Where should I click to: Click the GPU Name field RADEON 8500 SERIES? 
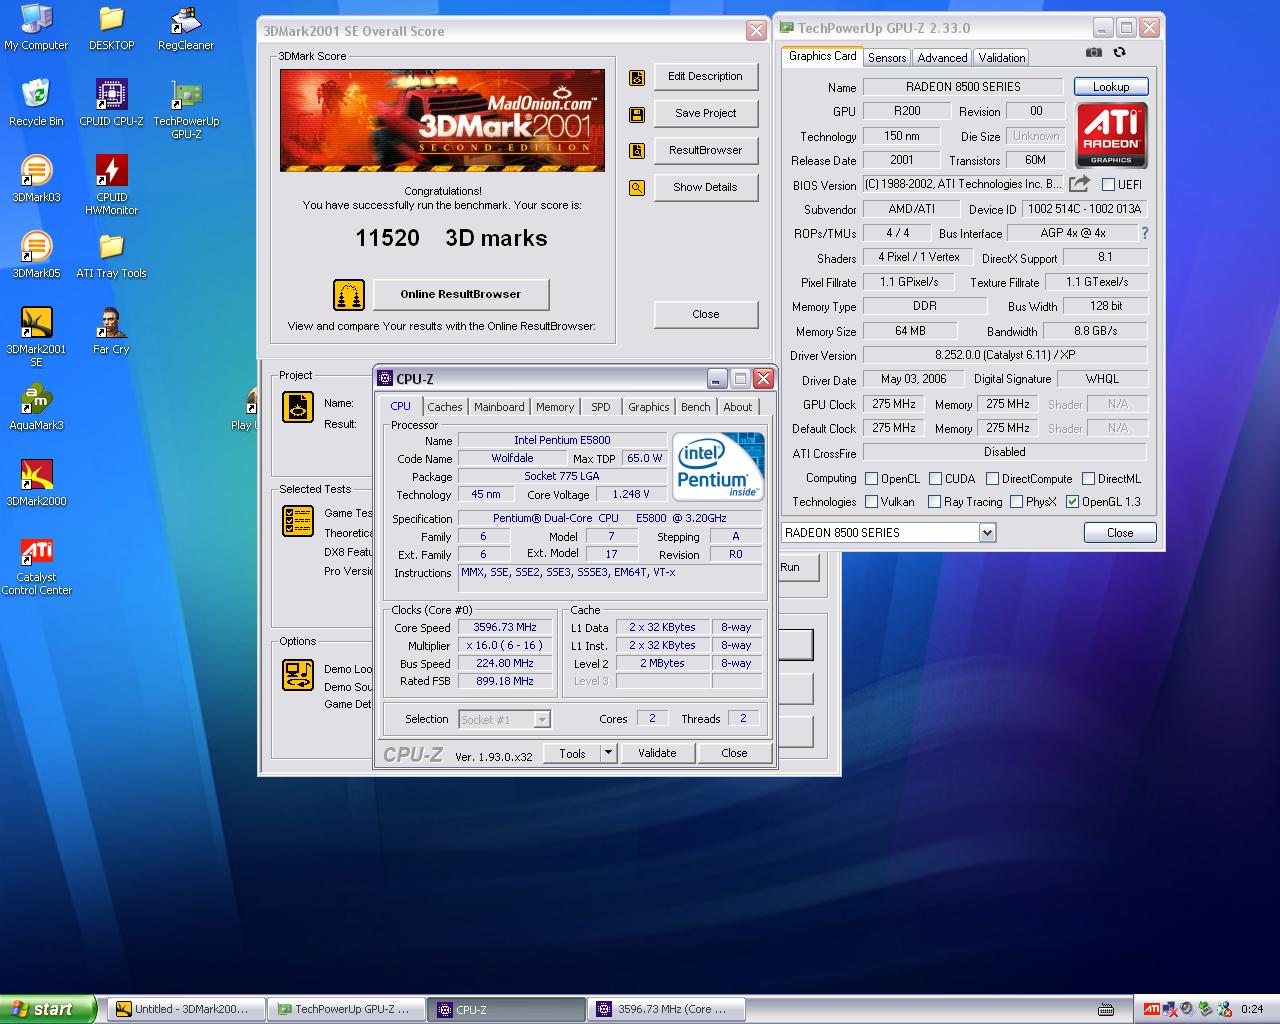tap(963, 87)
